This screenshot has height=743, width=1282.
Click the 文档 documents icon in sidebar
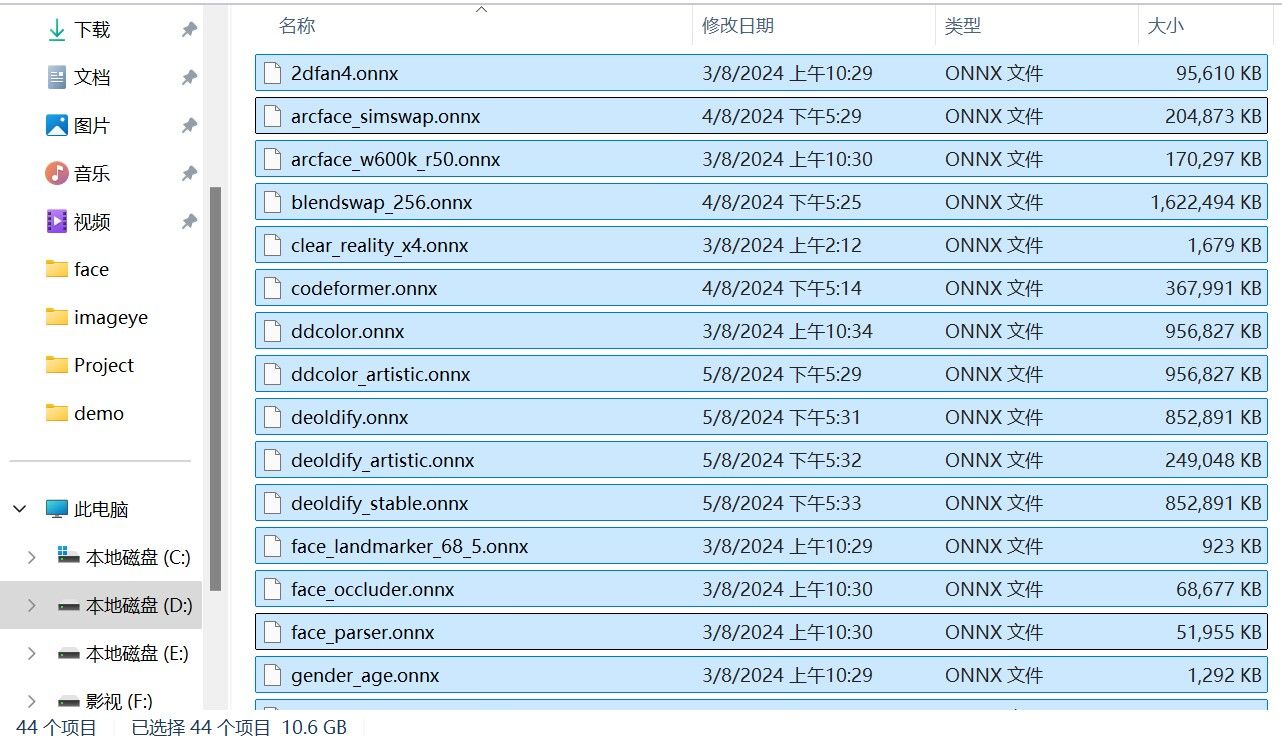click(x=57, y=77)
